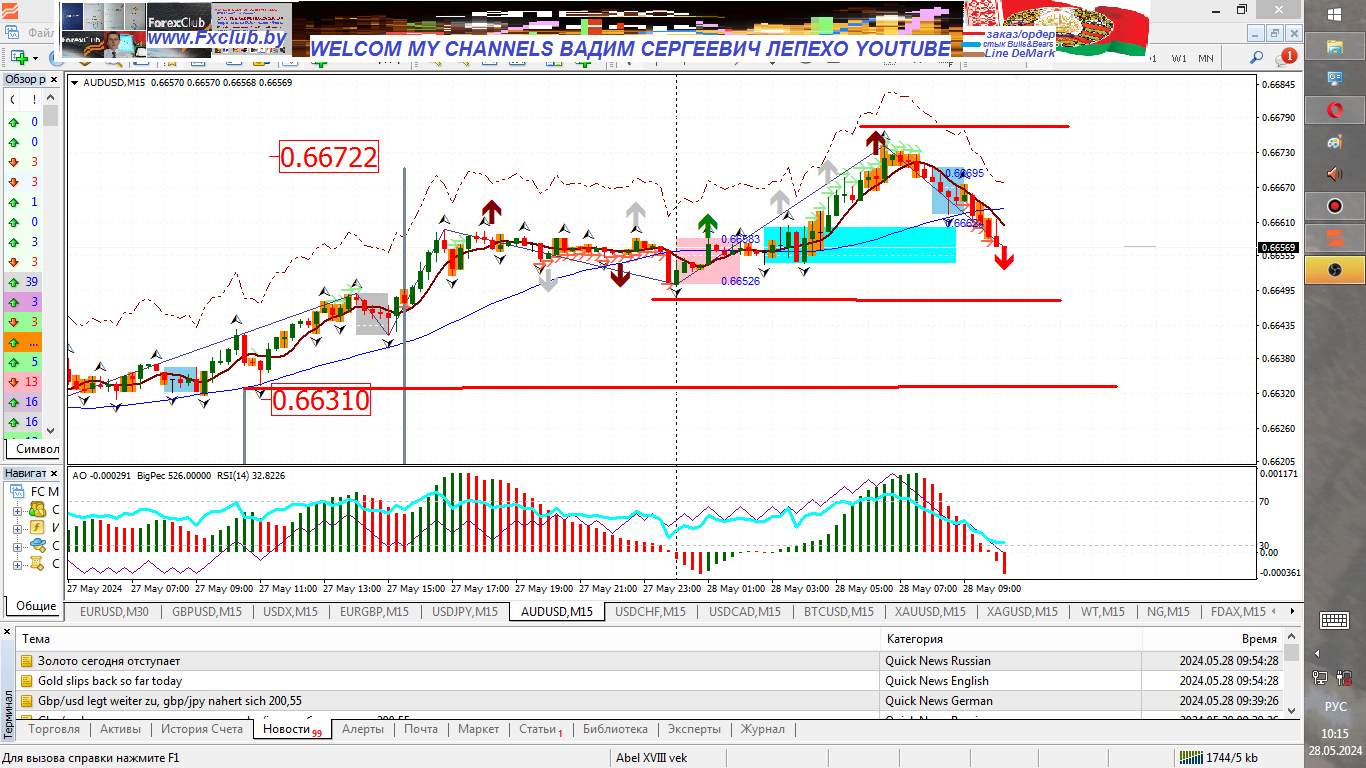Switch to the GBPUSD,M15 chart tab

206,612
